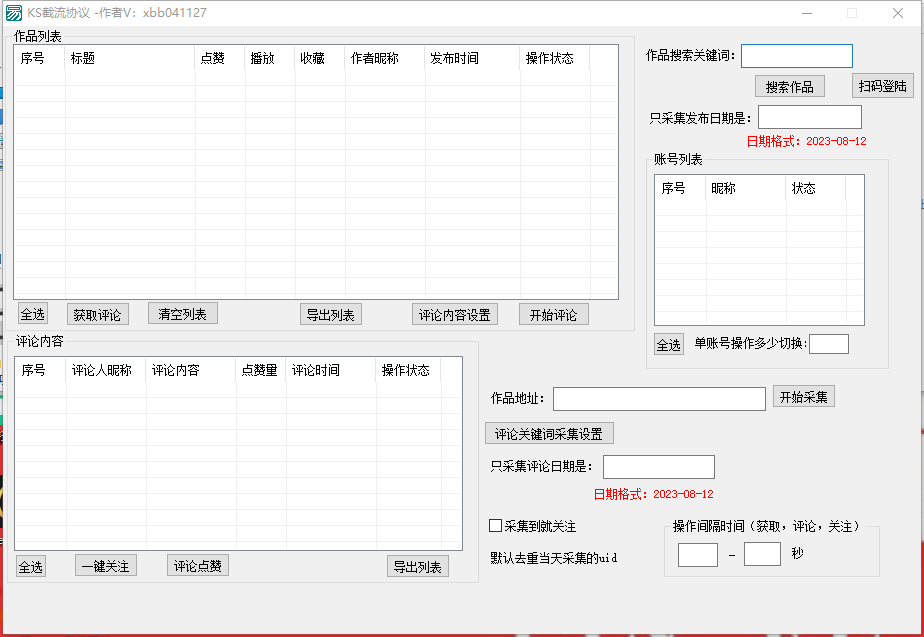Click 操作状态 column header in 评论内容 table
924x637 pixels.
point(408,370)
